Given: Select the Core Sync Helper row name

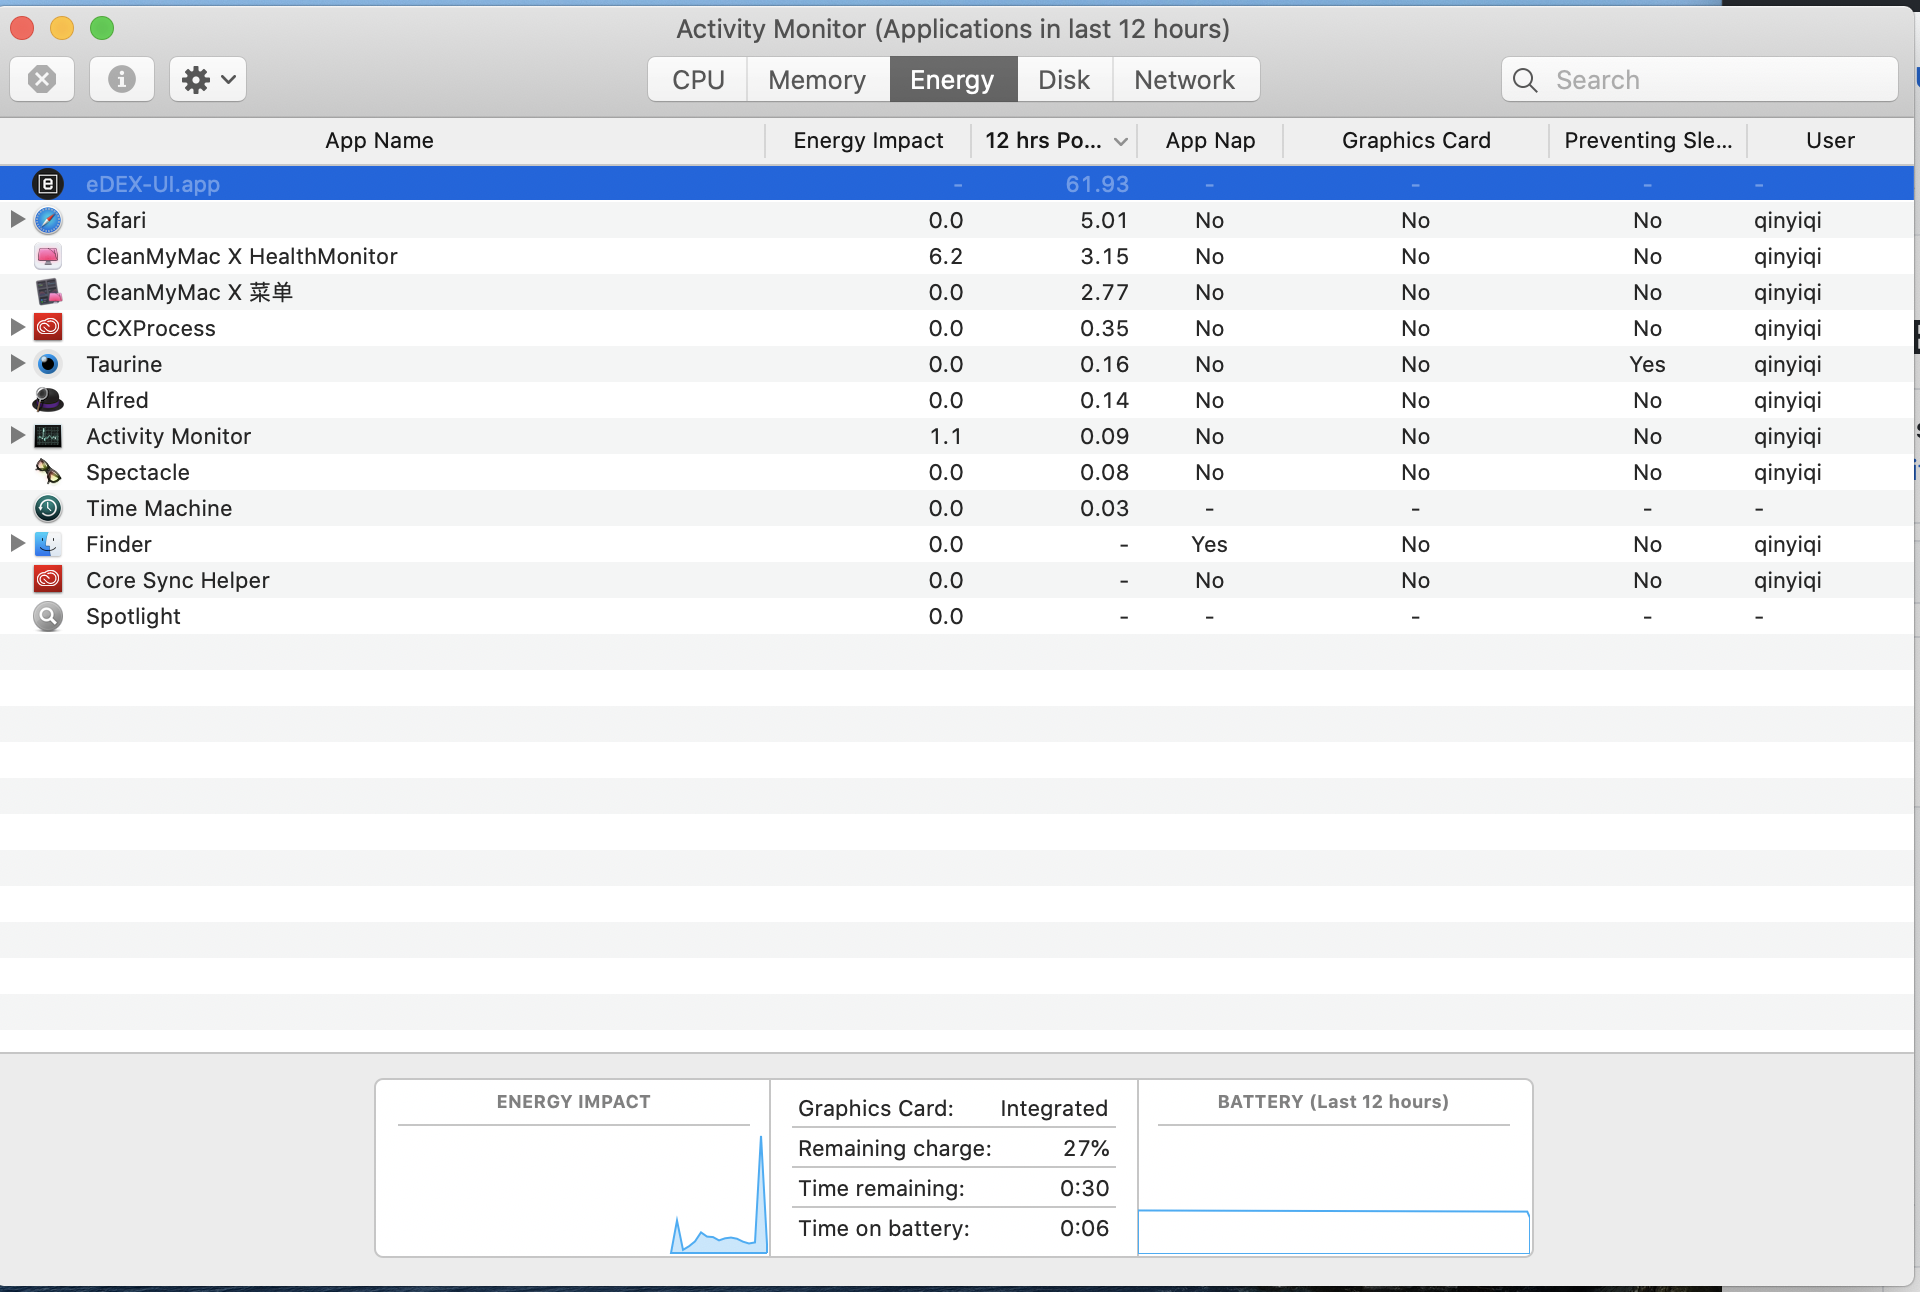Looking at the screenshot, I should coord(178,580).
